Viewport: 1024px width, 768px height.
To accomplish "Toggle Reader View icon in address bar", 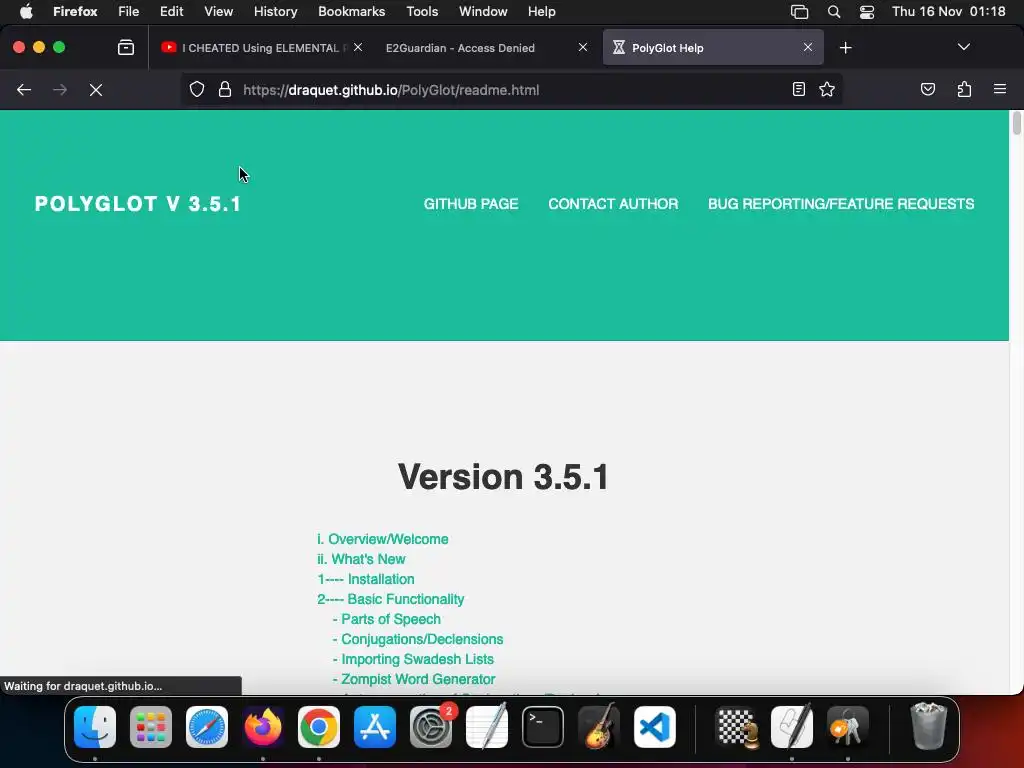I will click(798, 89).
